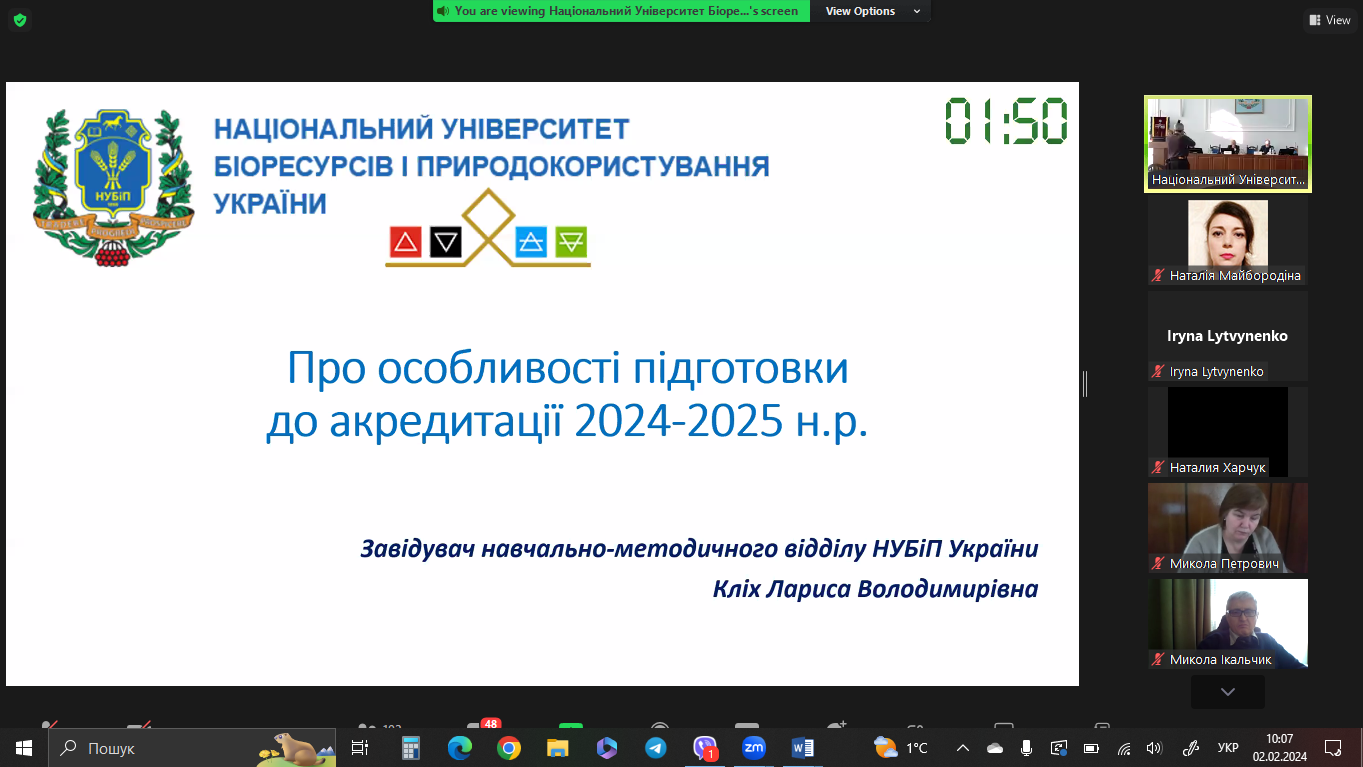Click the НУБіП university crest logo
1363x767 pixels.
click(x=113, y=187)
